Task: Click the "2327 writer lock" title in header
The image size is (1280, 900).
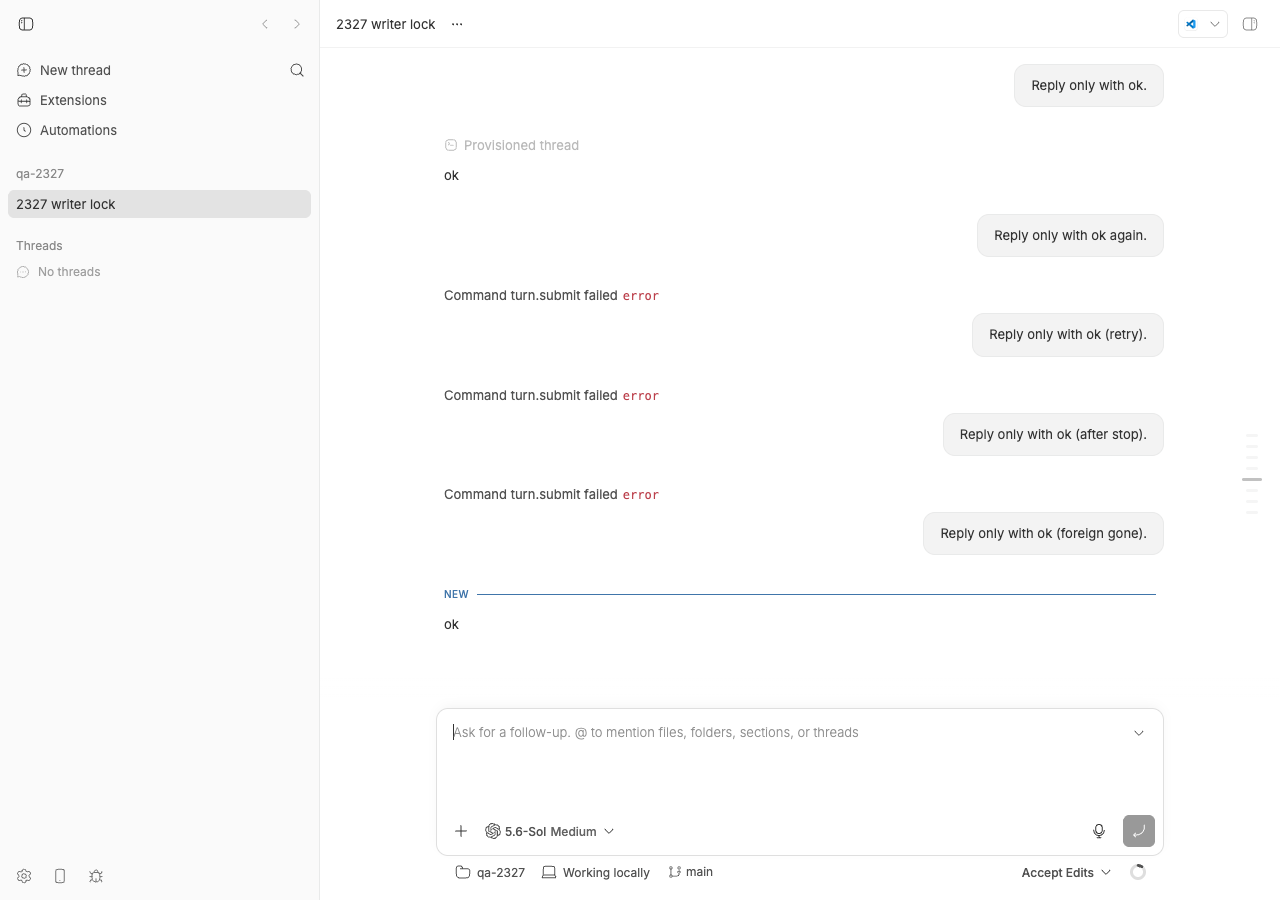Action: pyautogui.click(x=386, y=24)
